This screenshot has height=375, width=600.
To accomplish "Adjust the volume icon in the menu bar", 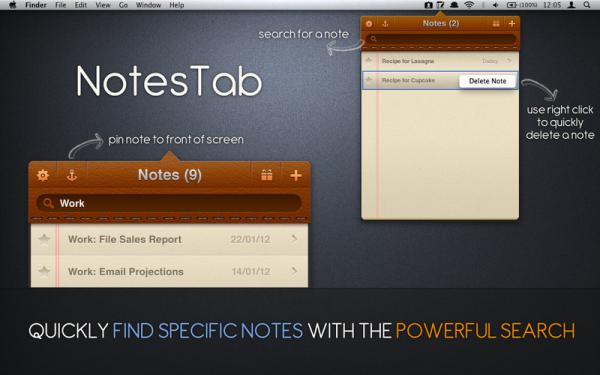I will pos(496,5).
